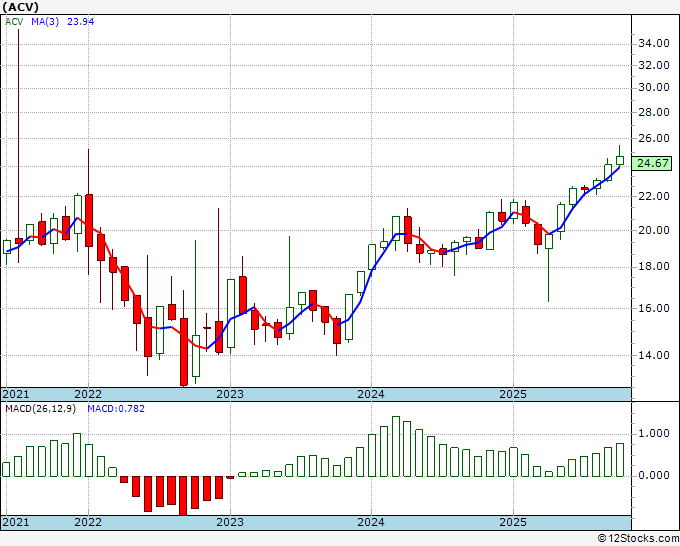Click 2024 on the MACD panel timeline

click(371, 522)
